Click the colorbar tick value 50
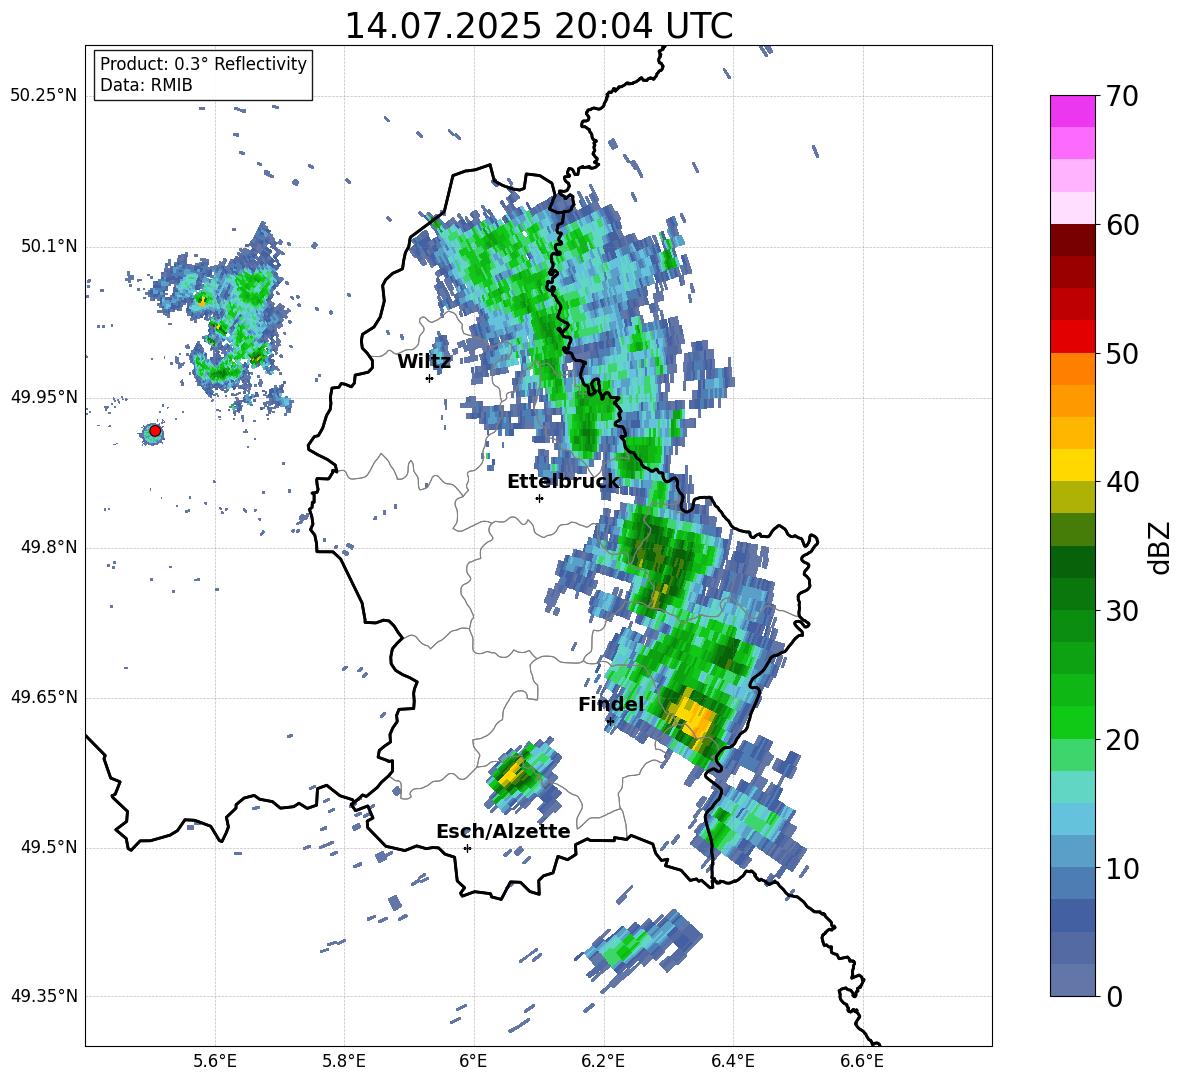 (1122, 353)
